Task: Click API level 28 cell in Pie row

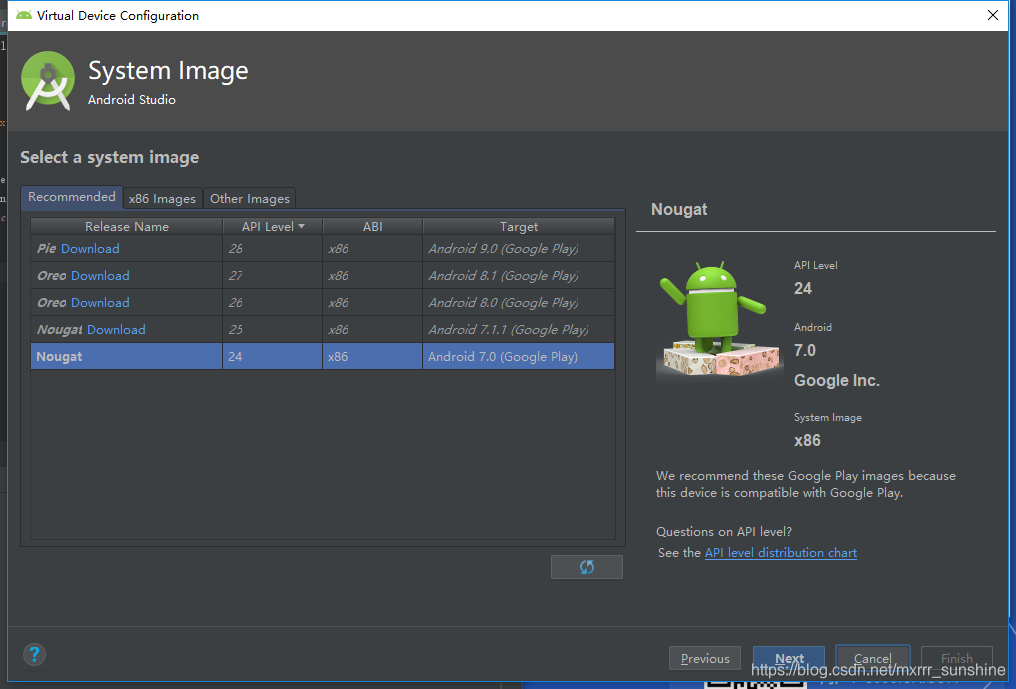Action: (273, 248)
